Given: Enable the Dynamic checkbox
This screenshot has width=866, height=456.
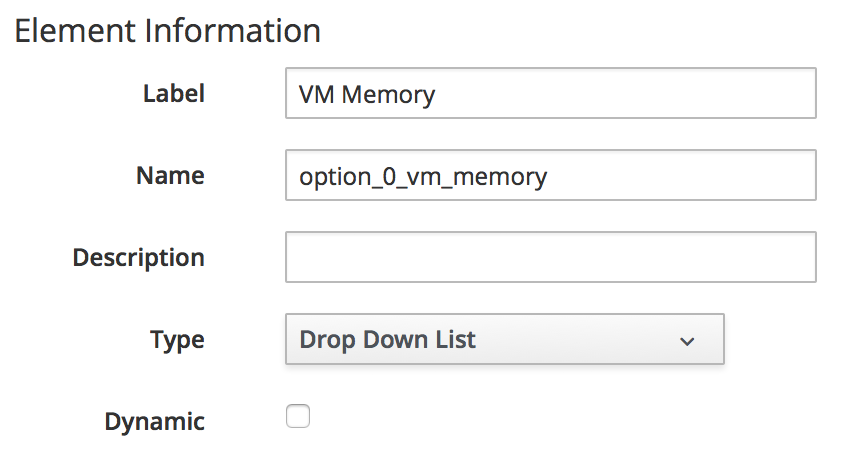Looking at the screenshot, I should (x=298, y=417).
